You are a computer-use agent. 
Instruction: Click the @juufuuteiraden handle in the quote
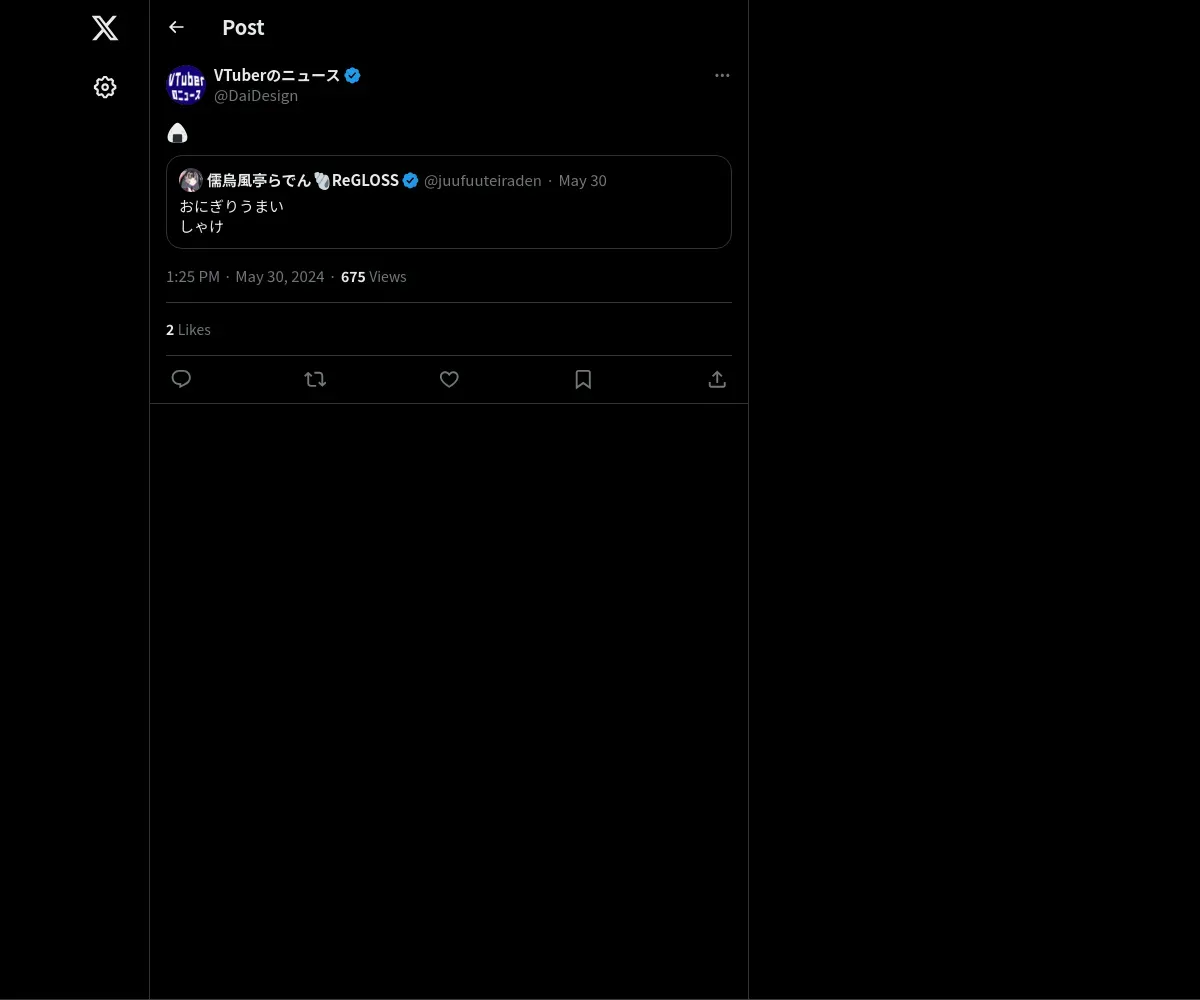[x=482, y=181]
